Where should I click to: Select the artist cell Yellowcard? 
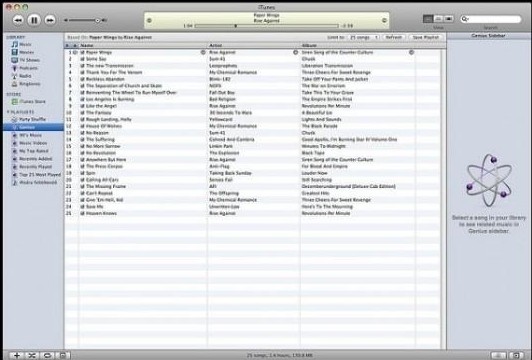click(x=221, y=119)
